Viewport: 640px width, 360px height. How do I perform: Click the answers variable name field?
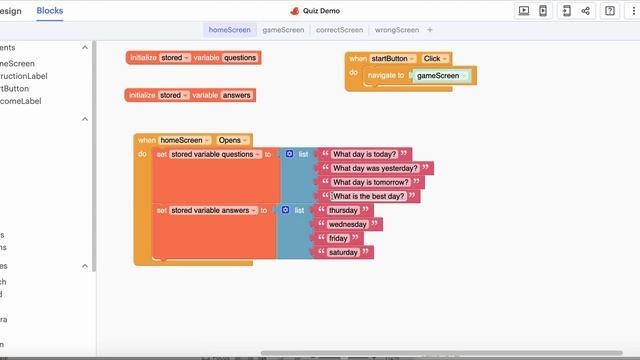click(236, 95)
